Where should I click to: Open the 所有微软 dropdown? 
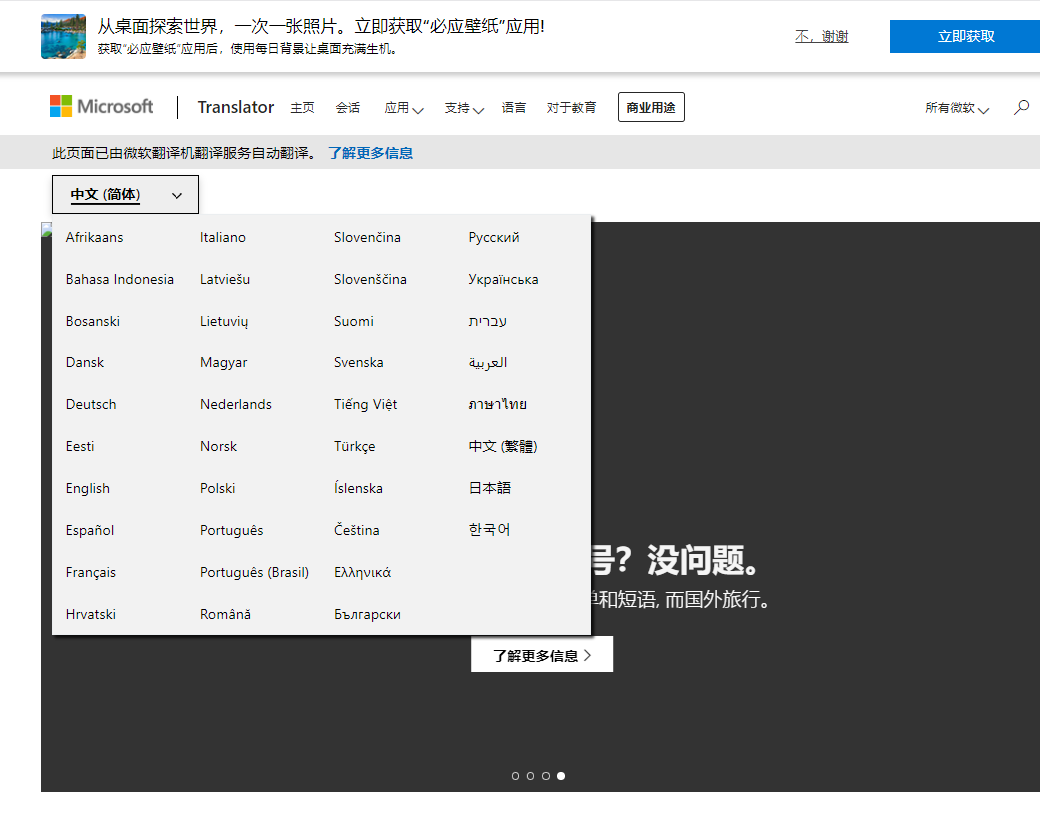(x=957, y=108)
